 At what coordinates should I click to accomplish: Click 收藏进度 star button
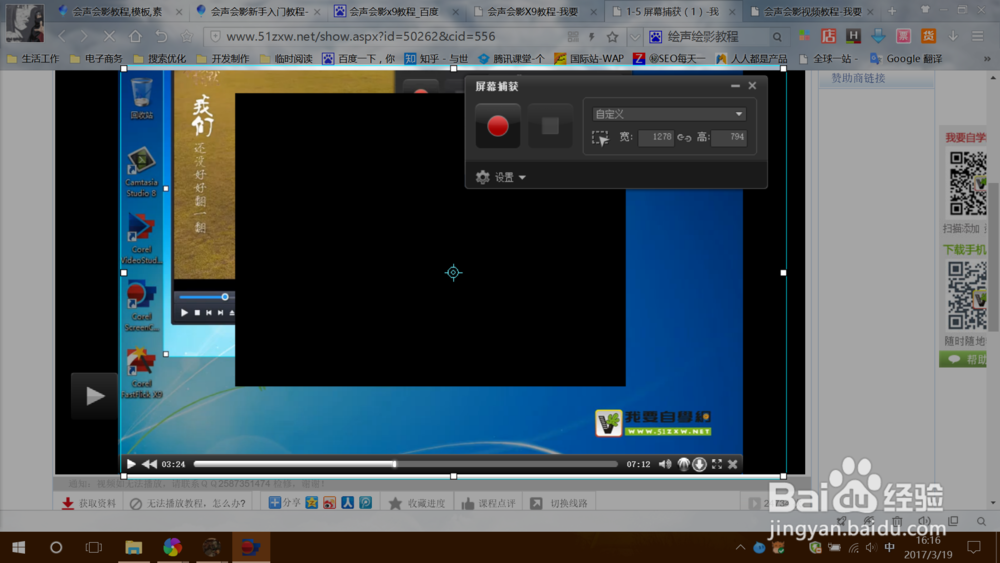point(417,503)
